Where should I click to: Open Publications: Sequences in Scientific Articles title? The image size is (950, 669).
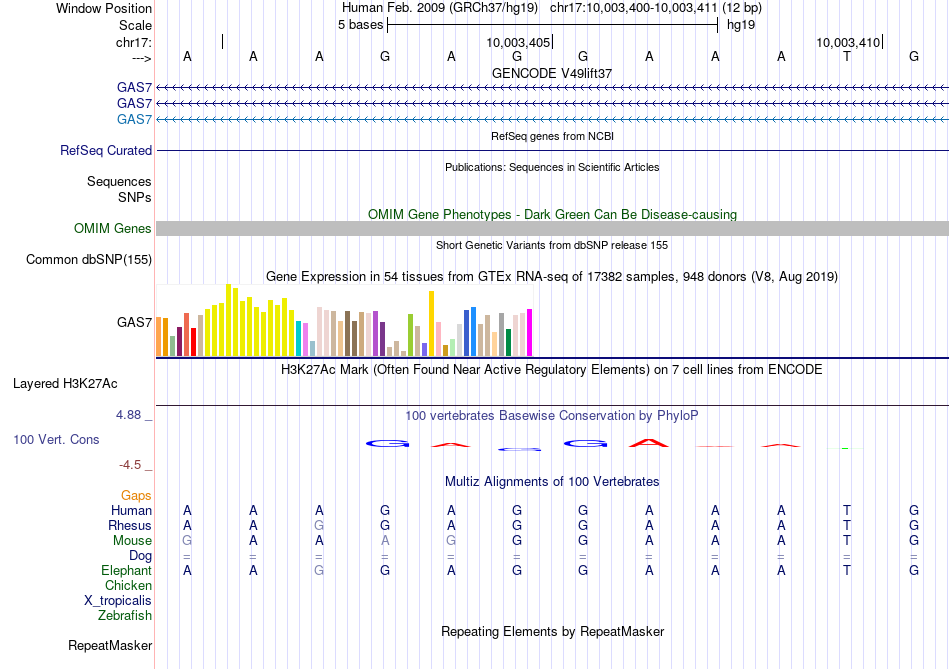[x=552, y=167]
